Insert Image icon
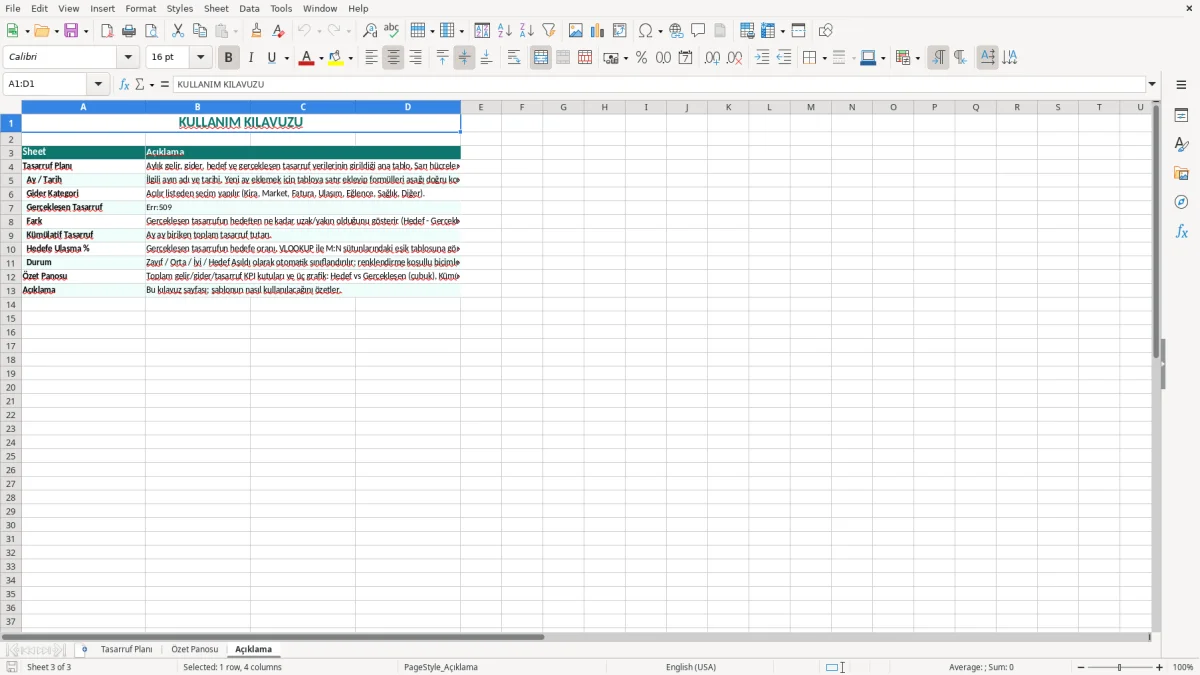Viewport: 1200px width, 675px height. coord(575,31)
